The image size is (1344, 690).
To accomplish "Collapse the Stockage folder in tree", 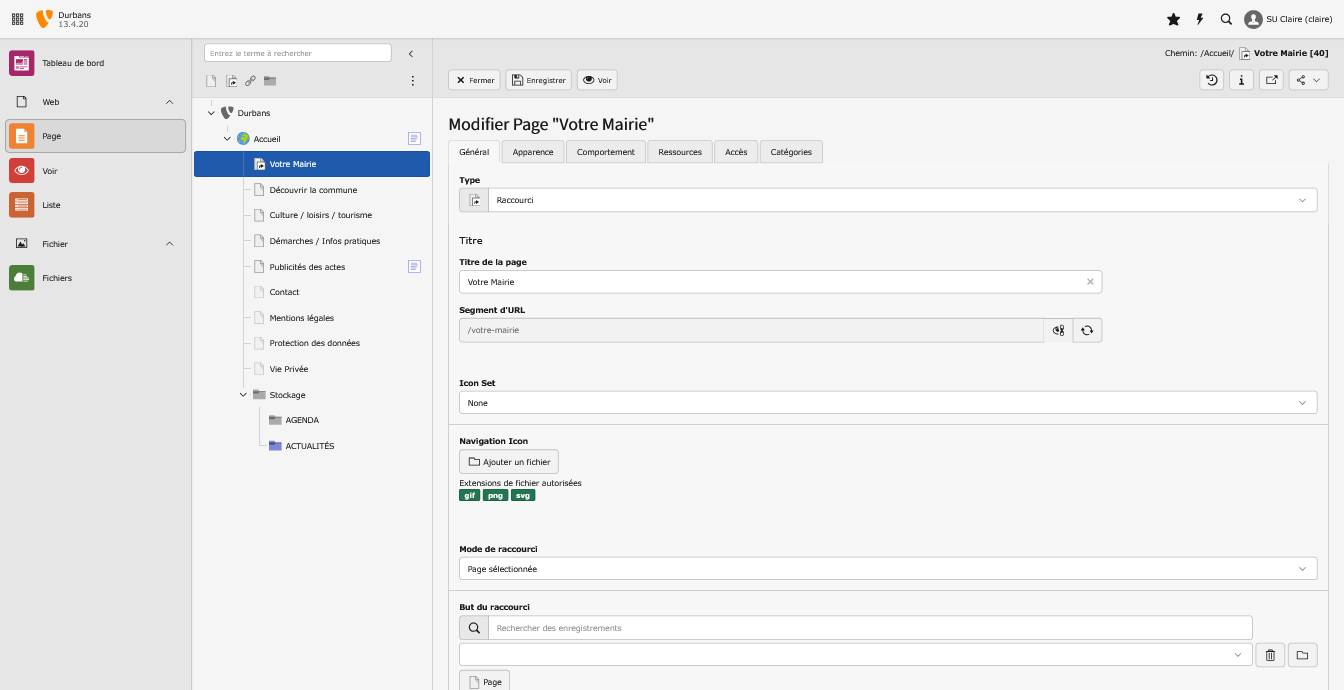I will coord(243,395).
